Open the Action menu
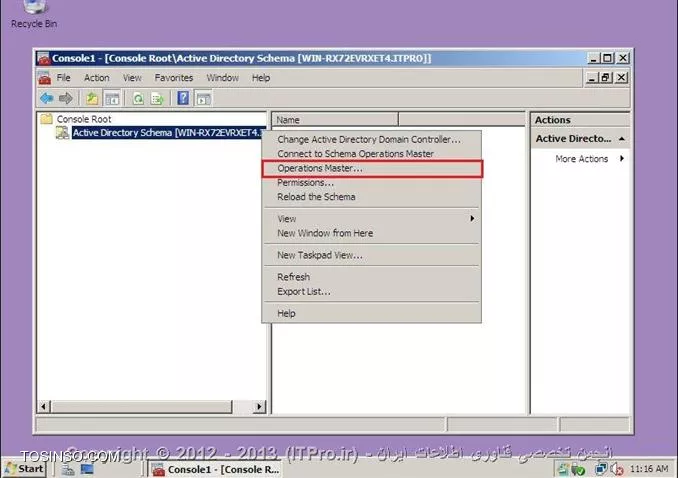 [96, 78]
